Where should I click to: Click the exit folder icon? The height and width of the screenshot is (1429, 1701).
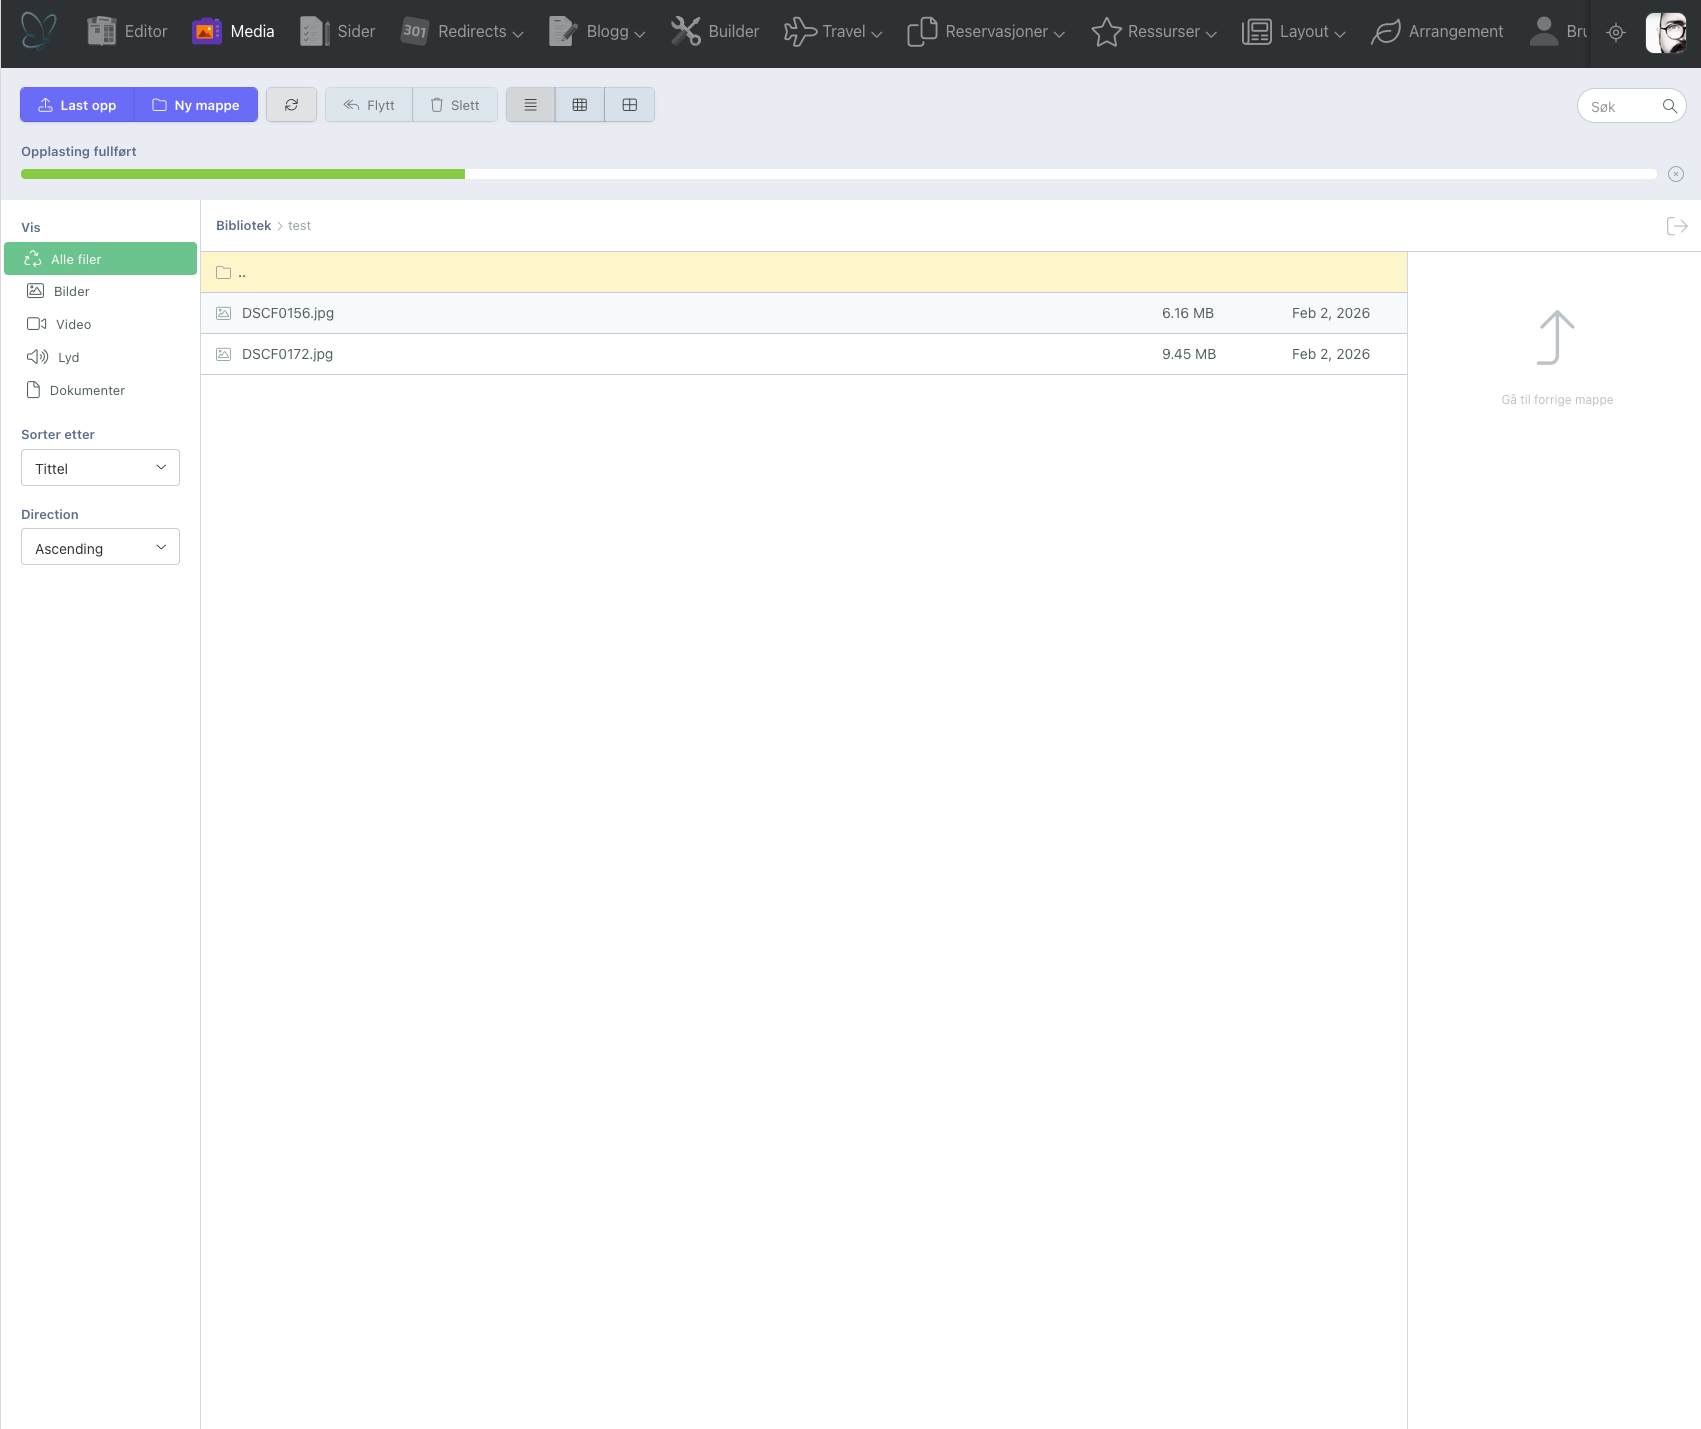(x=1677, y=226)
